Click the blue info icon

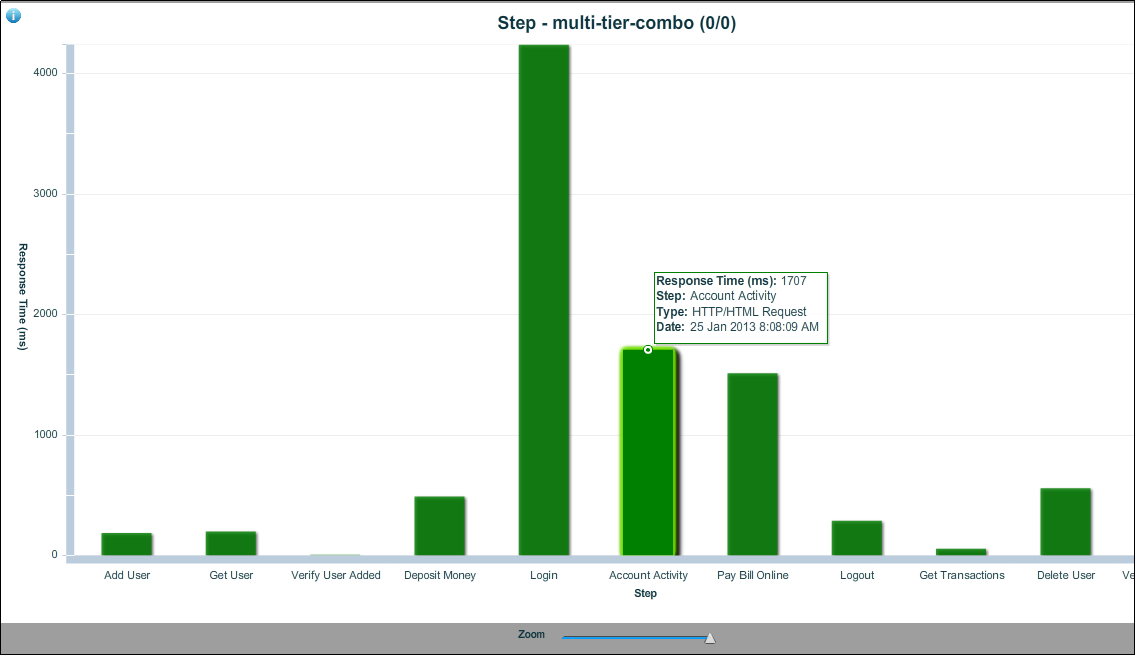pyautogui.click(x=13, y=14)
